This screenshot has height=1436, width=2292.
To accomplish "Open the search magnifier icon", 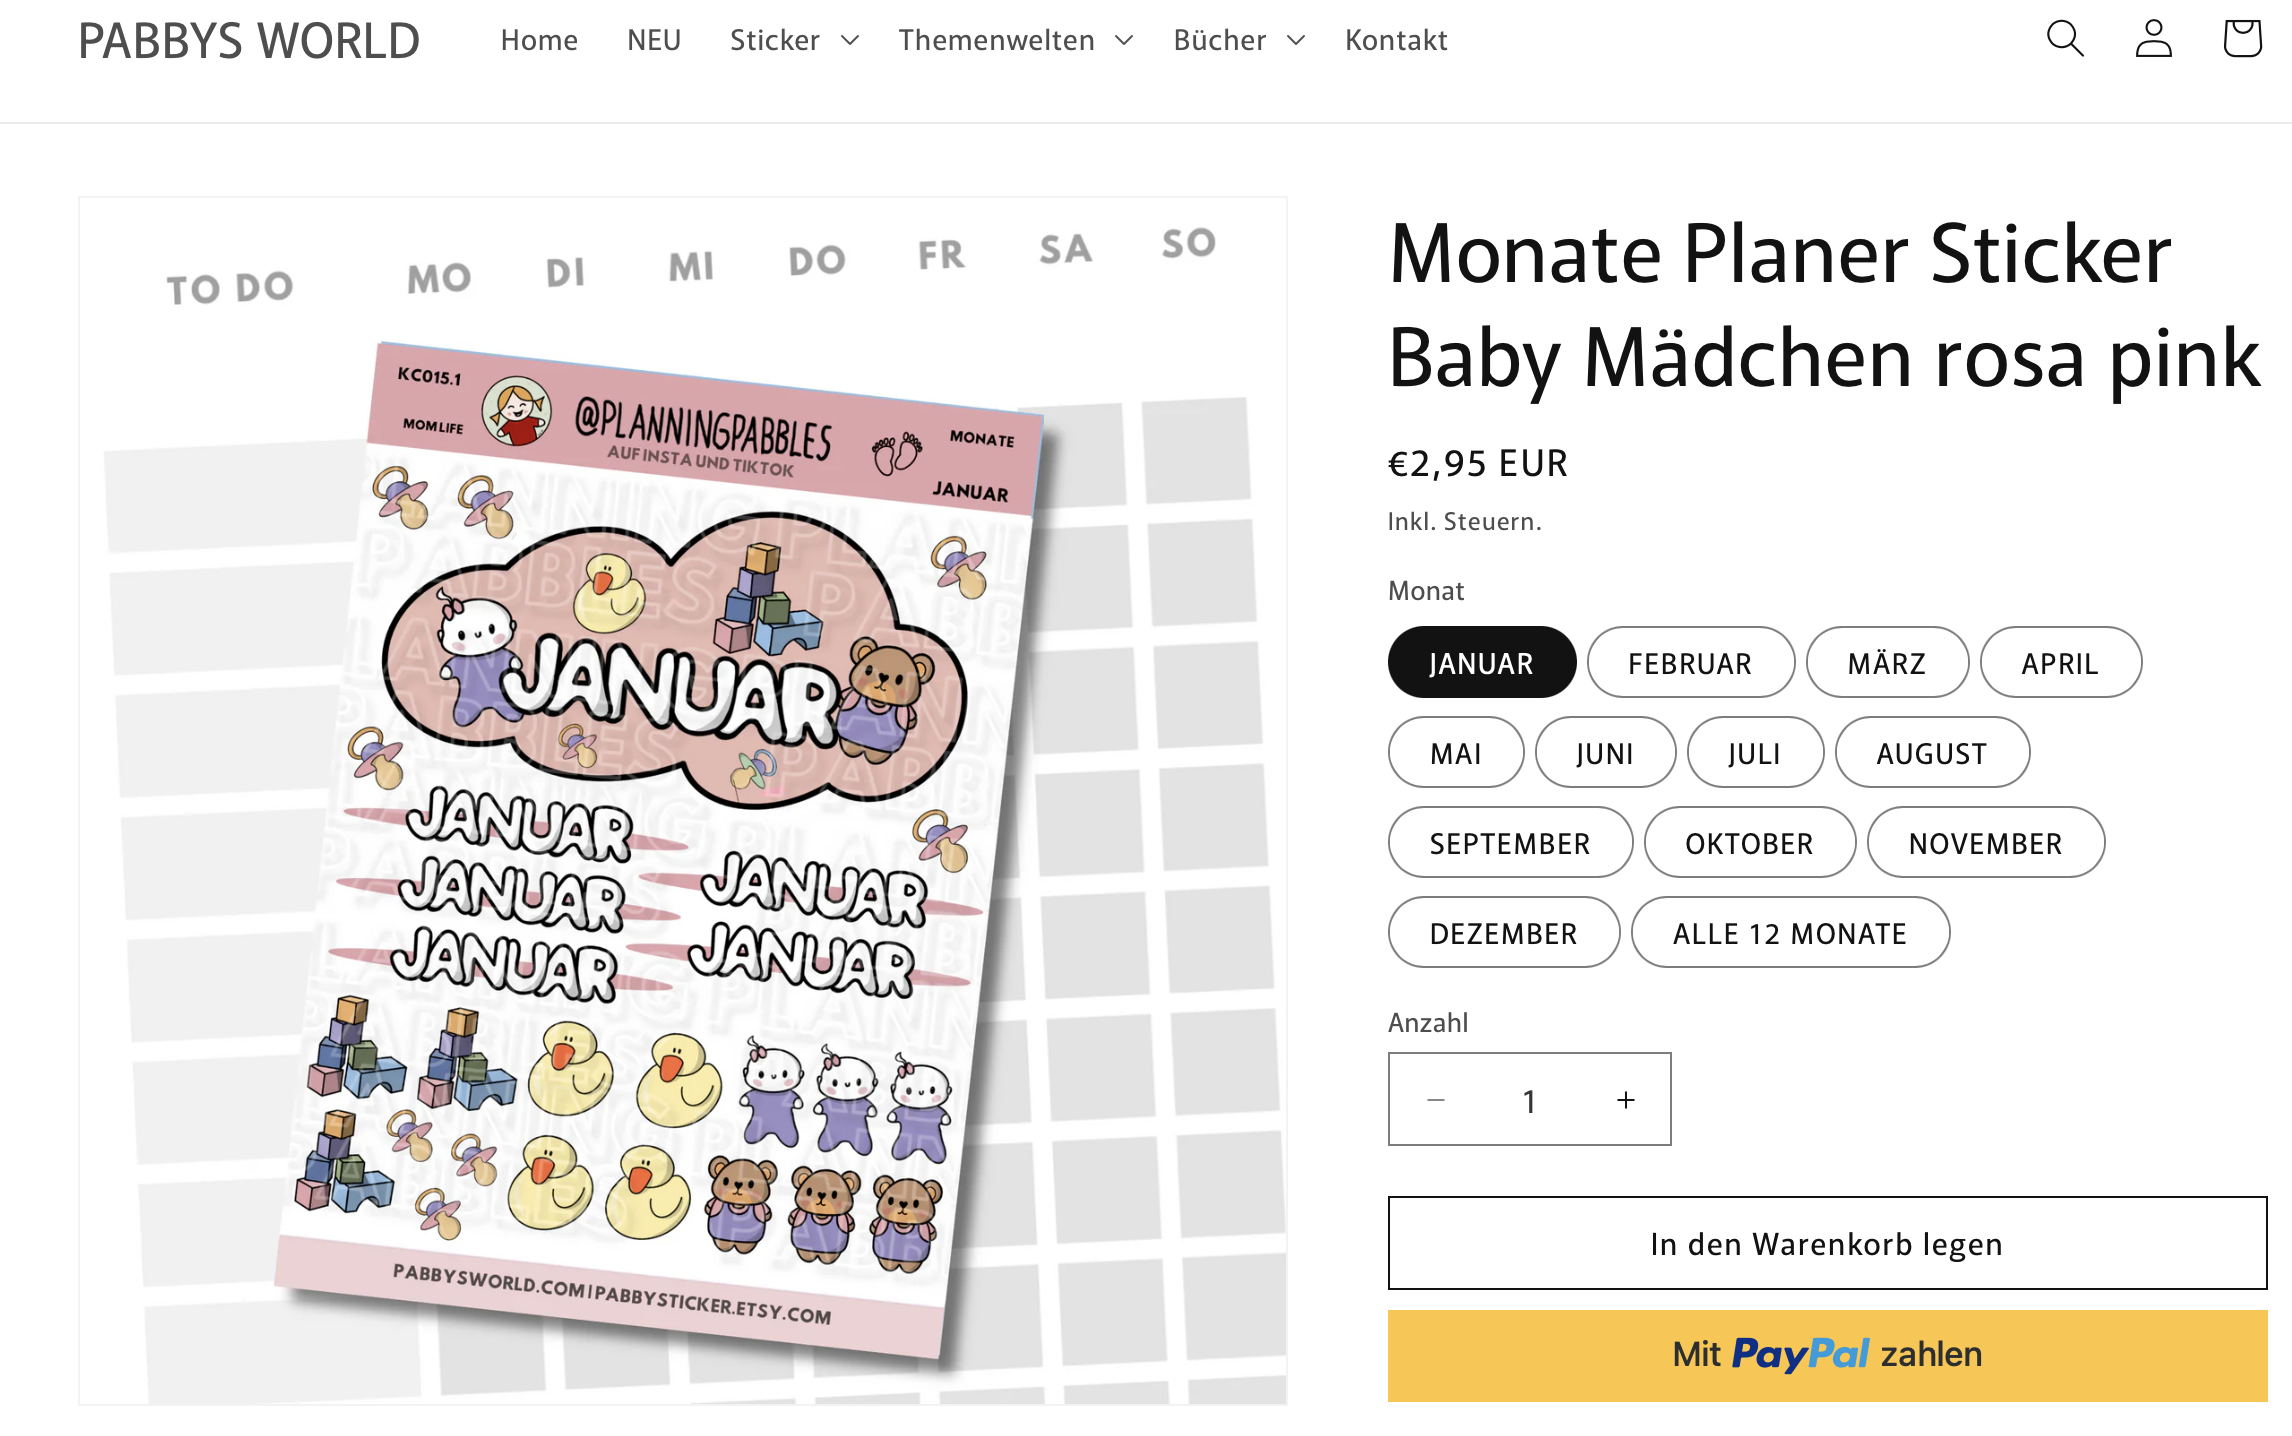I will click(2065, 39).
